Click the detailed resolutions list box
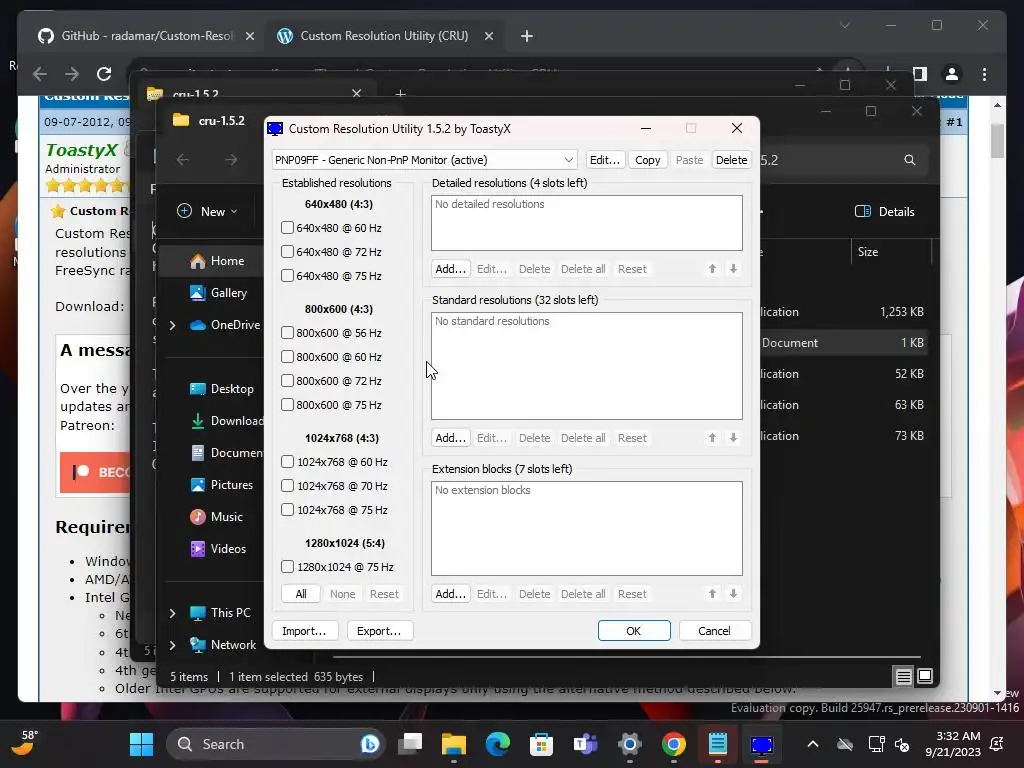 586,223
